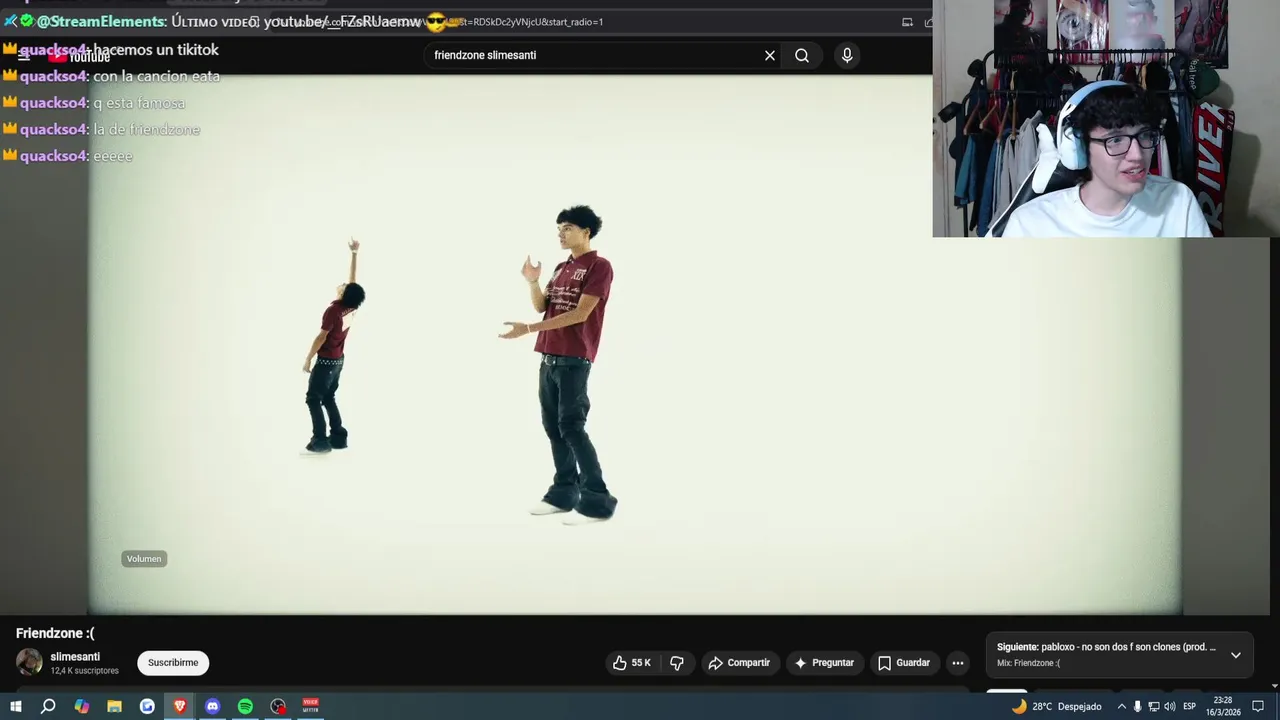Open Discord from the taskbar
The image size is (1280, 720).
pyautogui.click(x=212, y=706)
